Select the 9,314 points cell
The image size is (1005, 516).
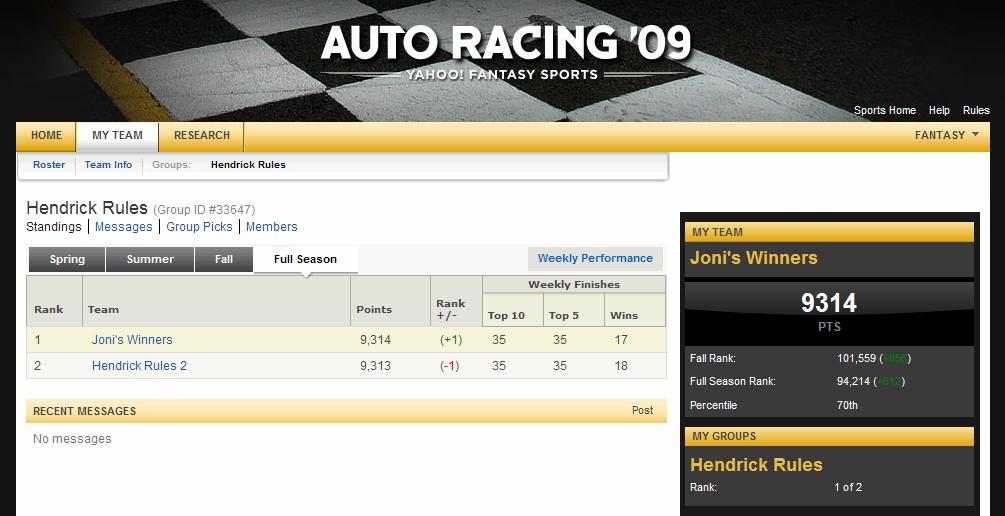pos(375,340)
